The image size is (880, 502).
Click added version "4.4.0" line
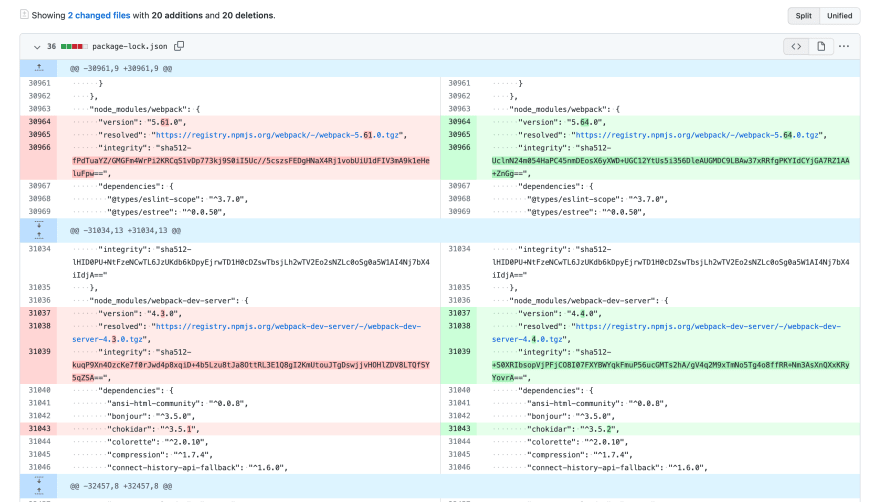pos(668,313)
